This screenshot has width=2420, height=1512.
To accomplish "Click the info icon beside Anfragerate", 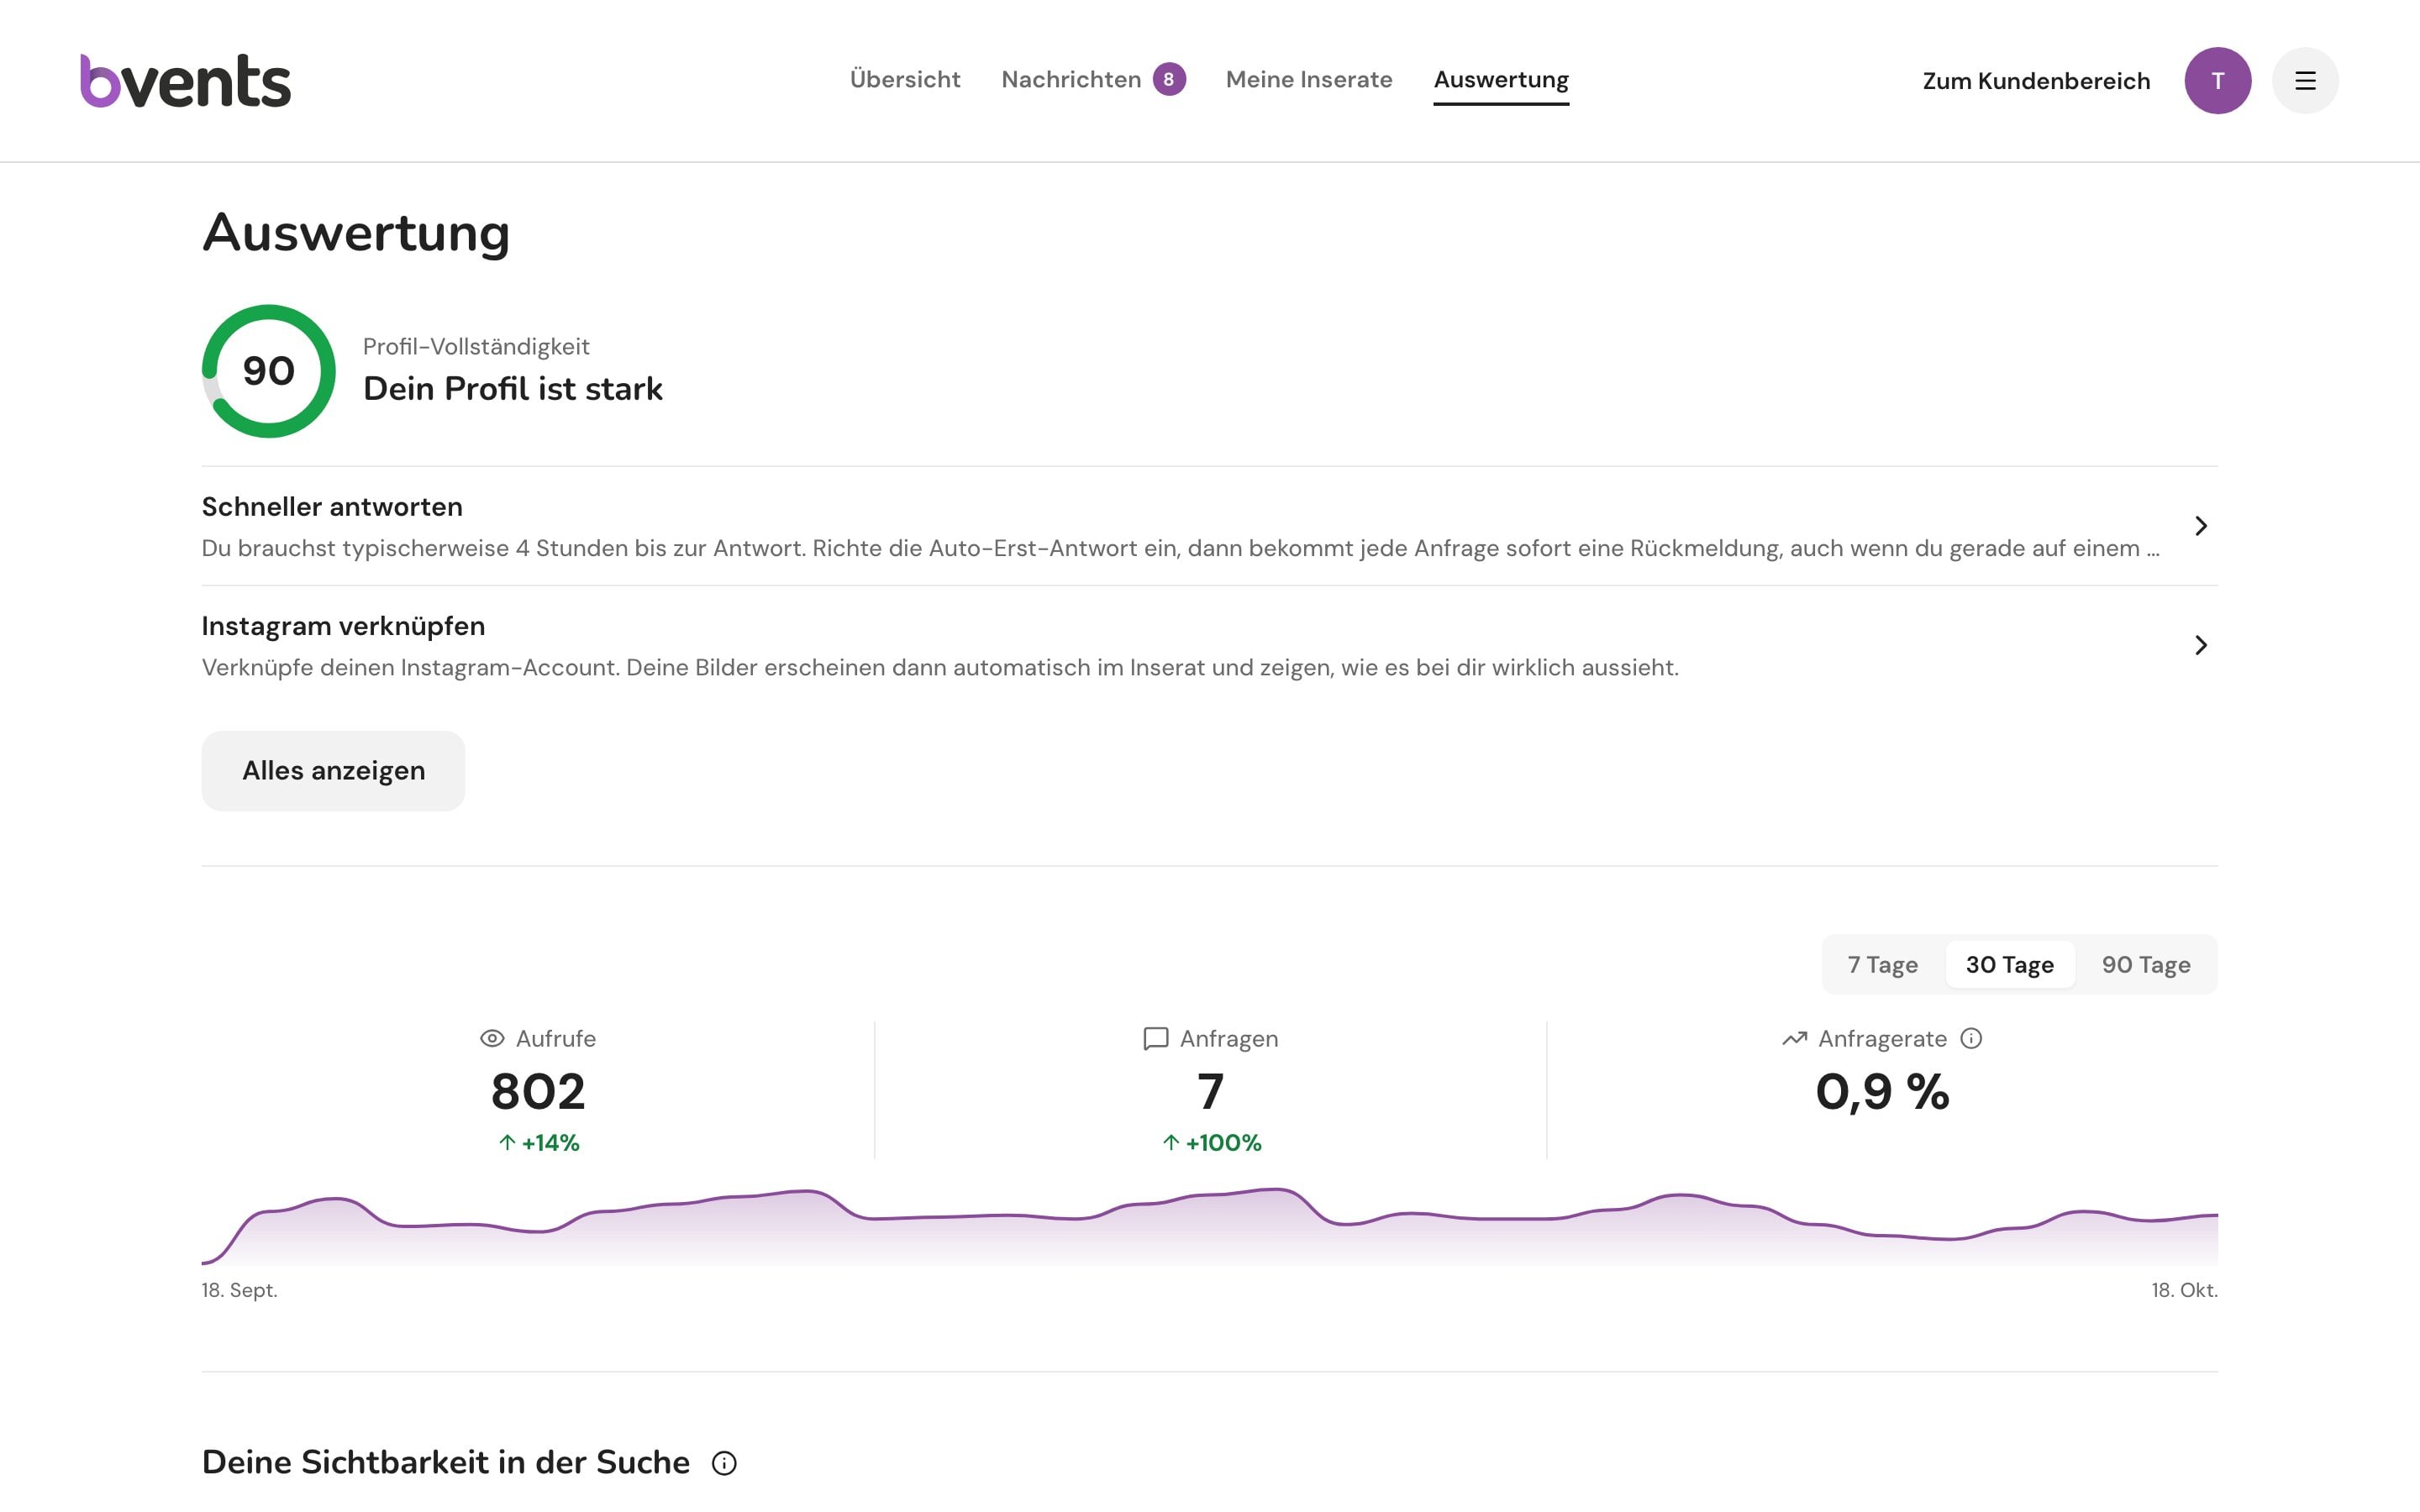I will click(1971, 1038).
